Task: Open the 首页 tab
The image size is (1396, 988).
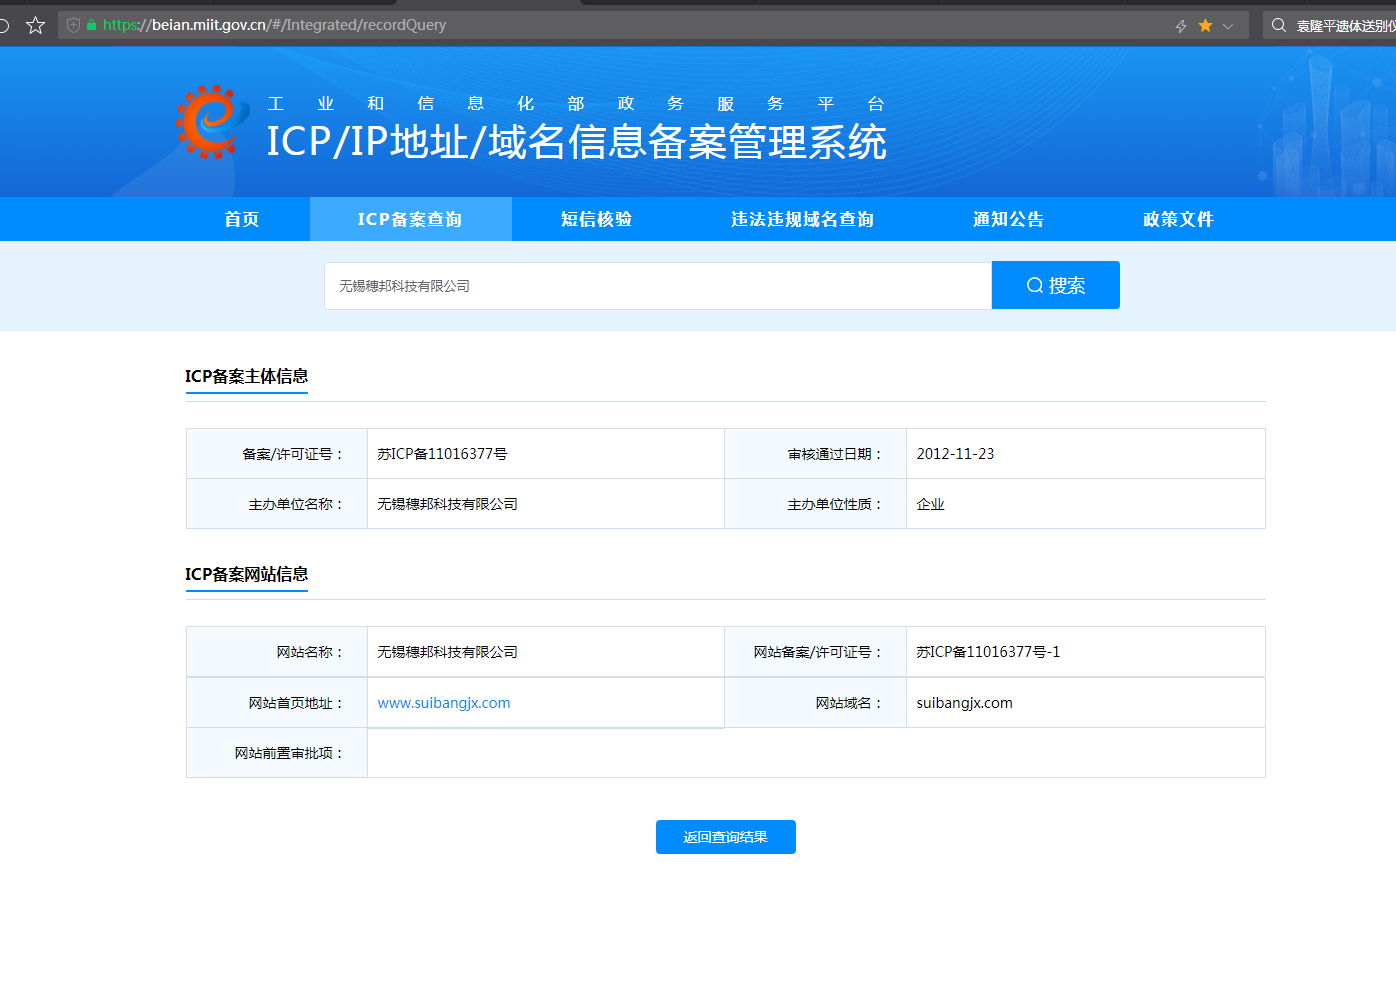Action: pyautogui.click(x=241, y=219)
